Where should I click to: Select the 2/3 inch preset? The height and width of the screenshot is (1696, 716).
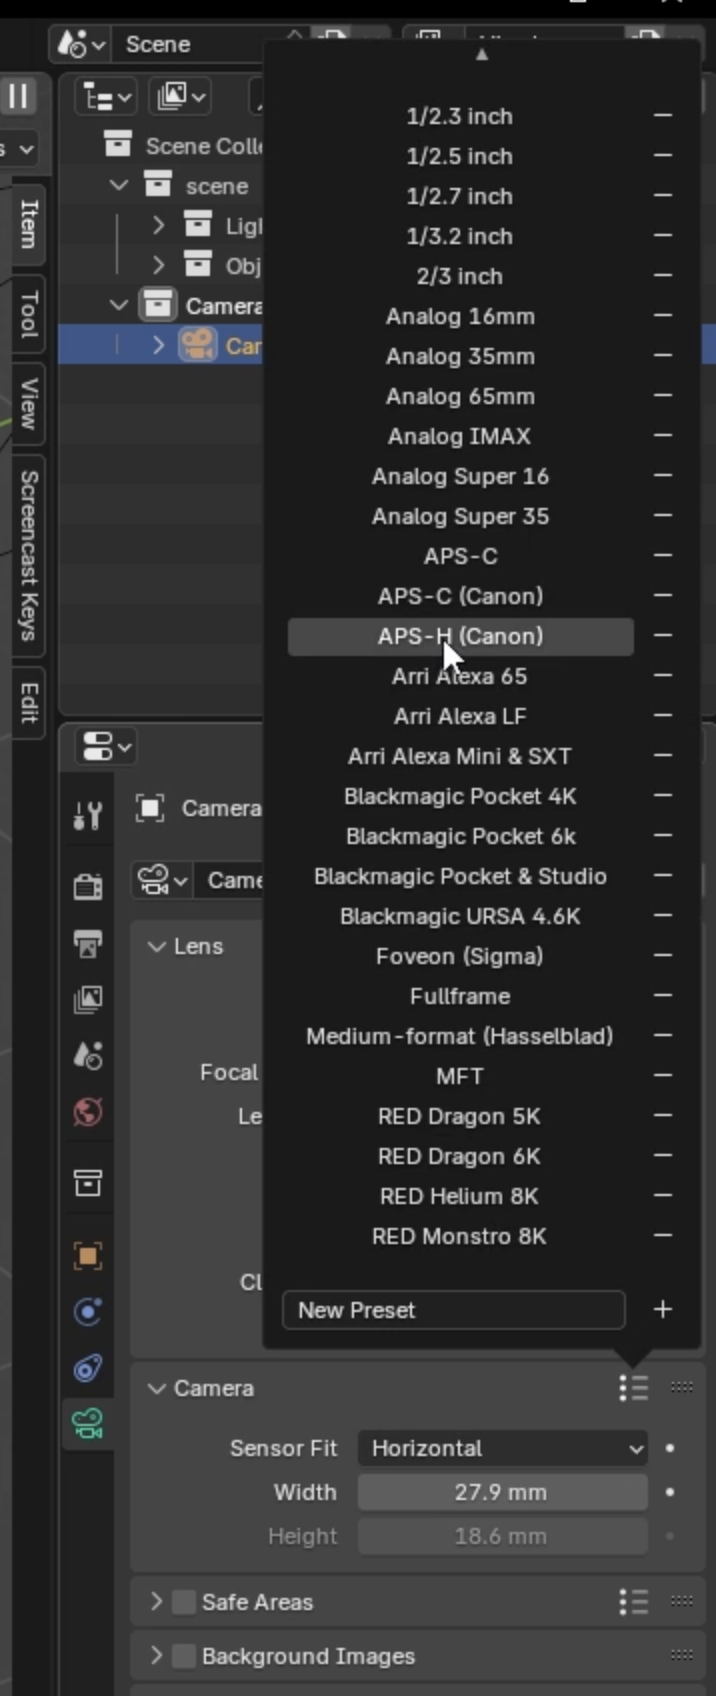(x=460, y=276)
